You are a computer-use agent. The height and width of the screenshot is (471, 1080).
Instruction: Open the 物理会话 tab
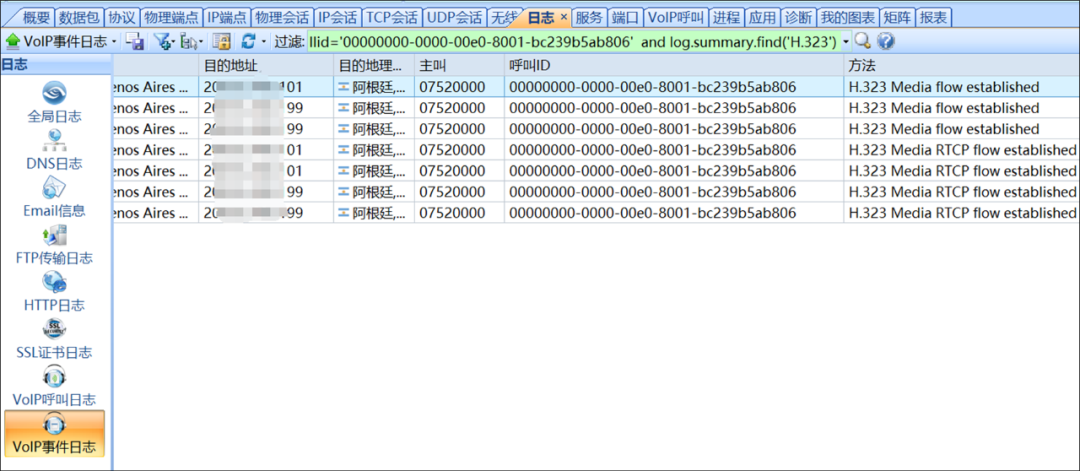click(x=280, y=17)
